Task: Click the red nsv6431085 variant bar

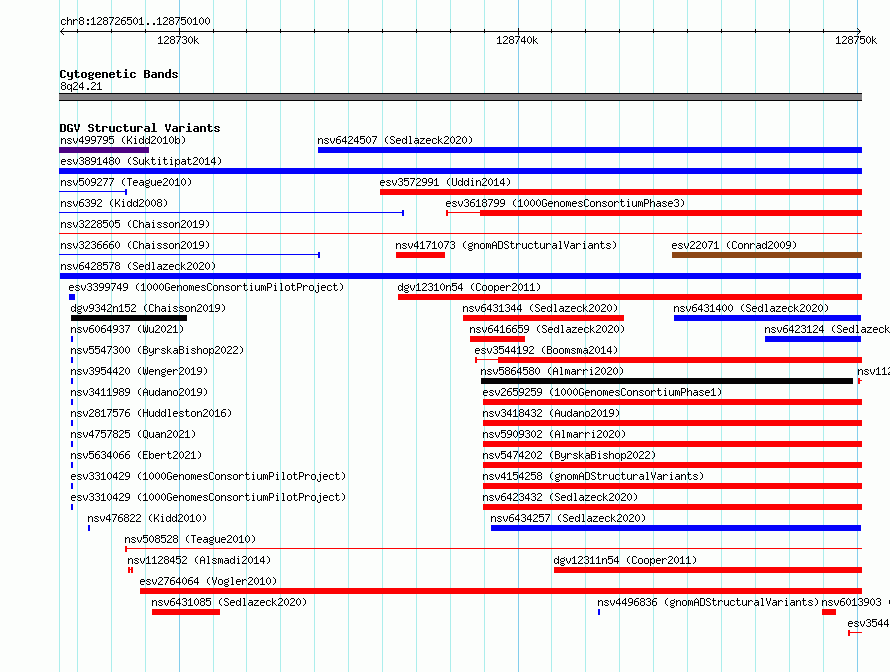Action: coord(186,612)
